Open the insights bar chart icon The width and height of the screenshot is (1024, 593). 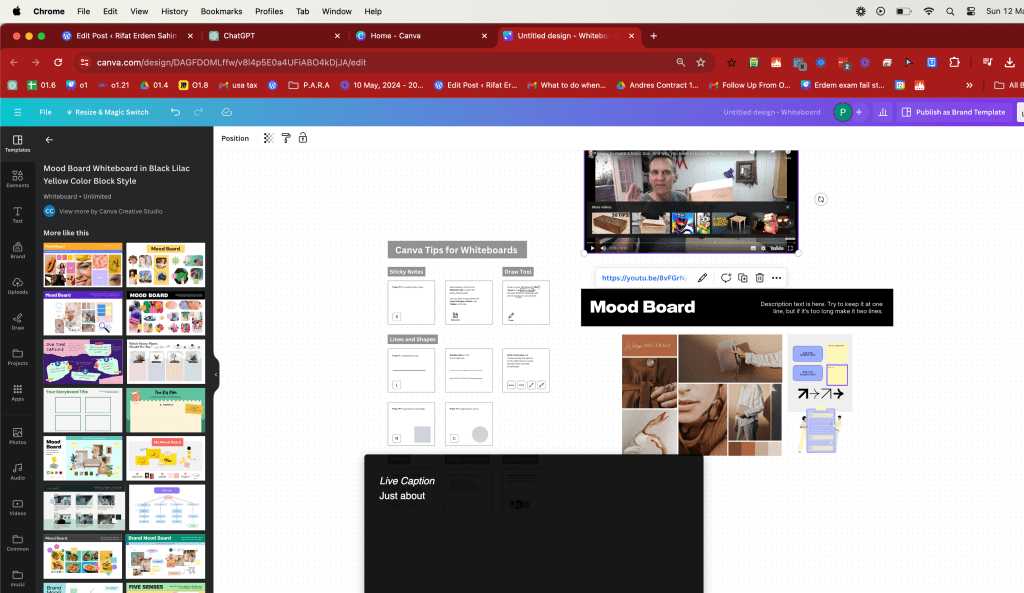tap(883, 112)
